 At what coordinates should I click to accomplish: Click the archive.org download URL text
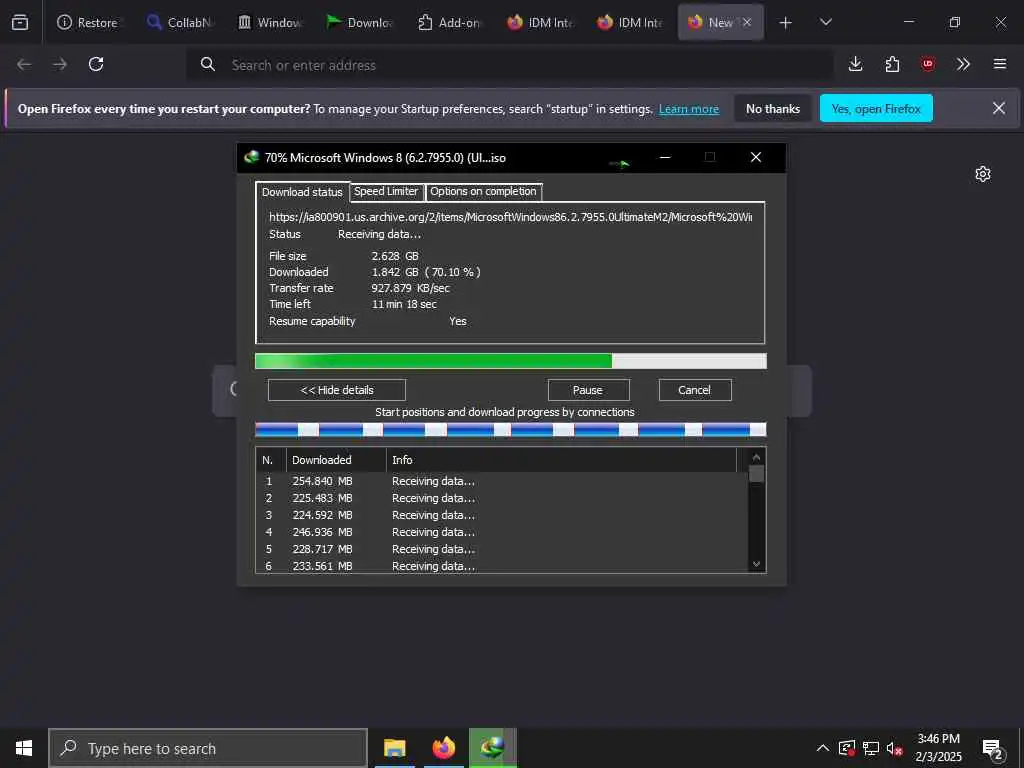pyautogui.click(x=510, y=217)
